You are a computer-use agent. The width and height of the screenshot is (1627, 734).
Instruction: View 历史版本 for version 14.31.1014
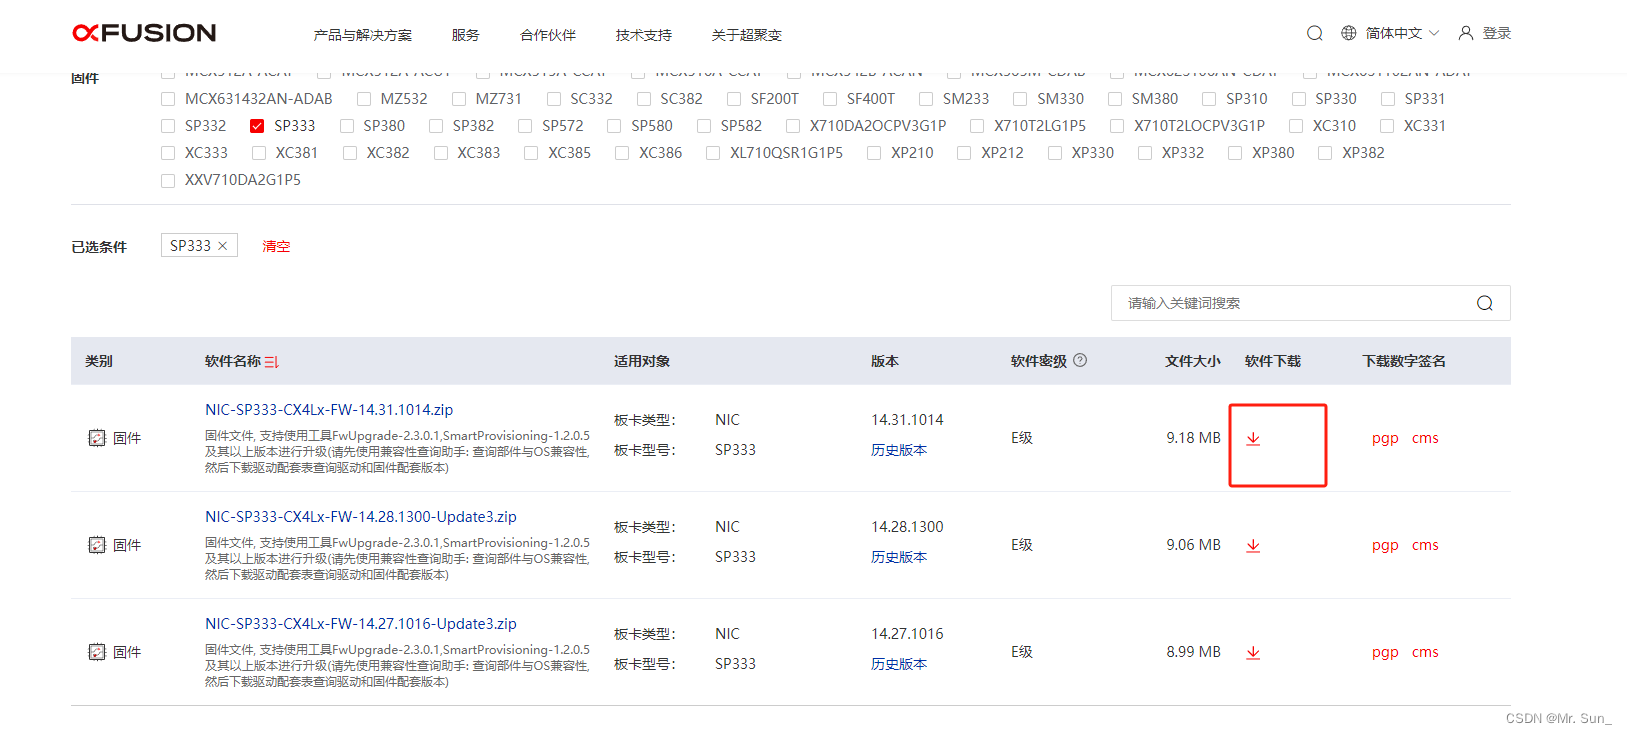[899, 450]
